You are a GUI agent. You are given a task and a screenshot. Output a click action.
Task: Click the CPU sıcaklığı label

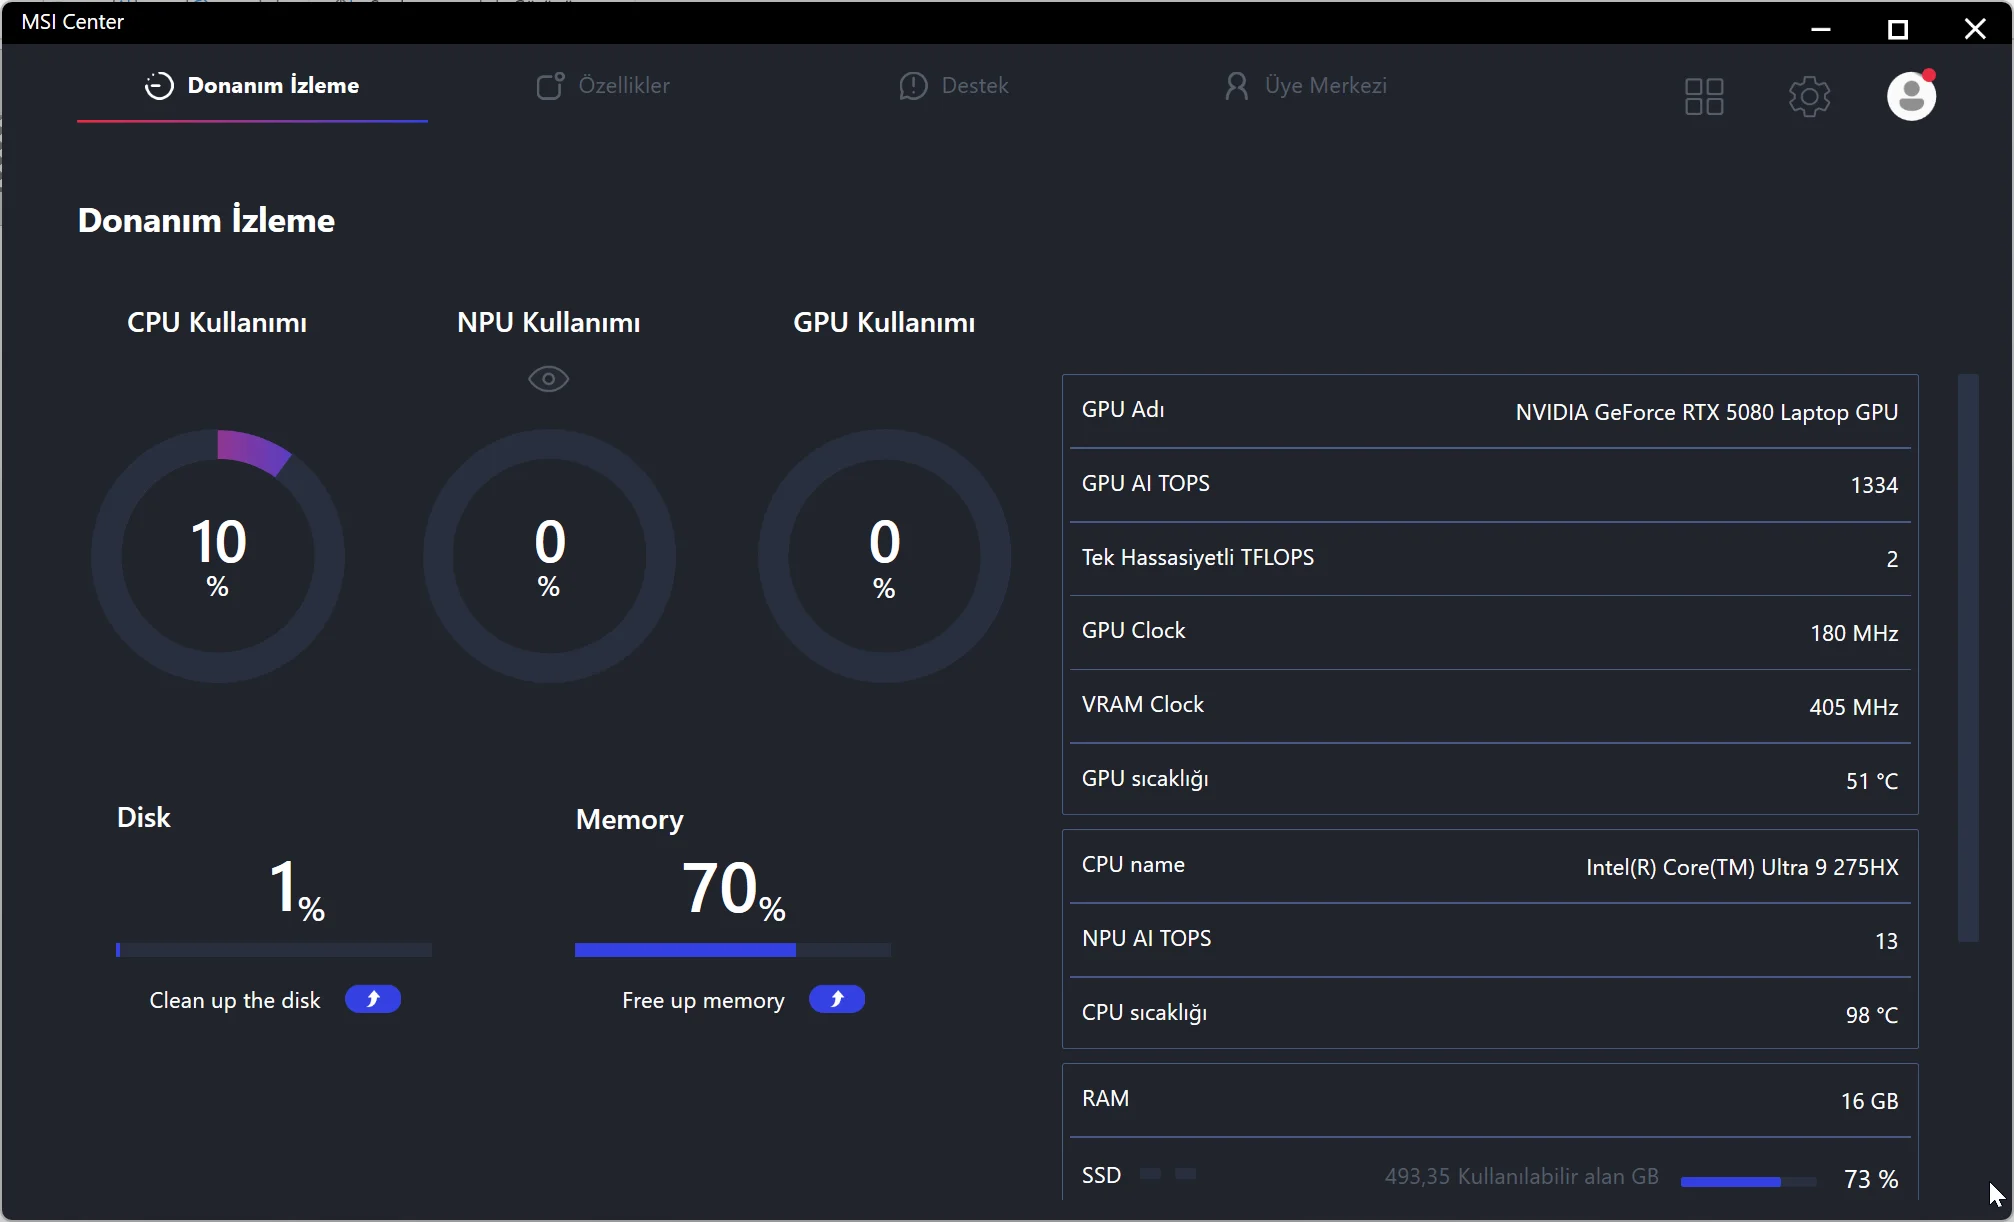(x=1144, y=1013)
